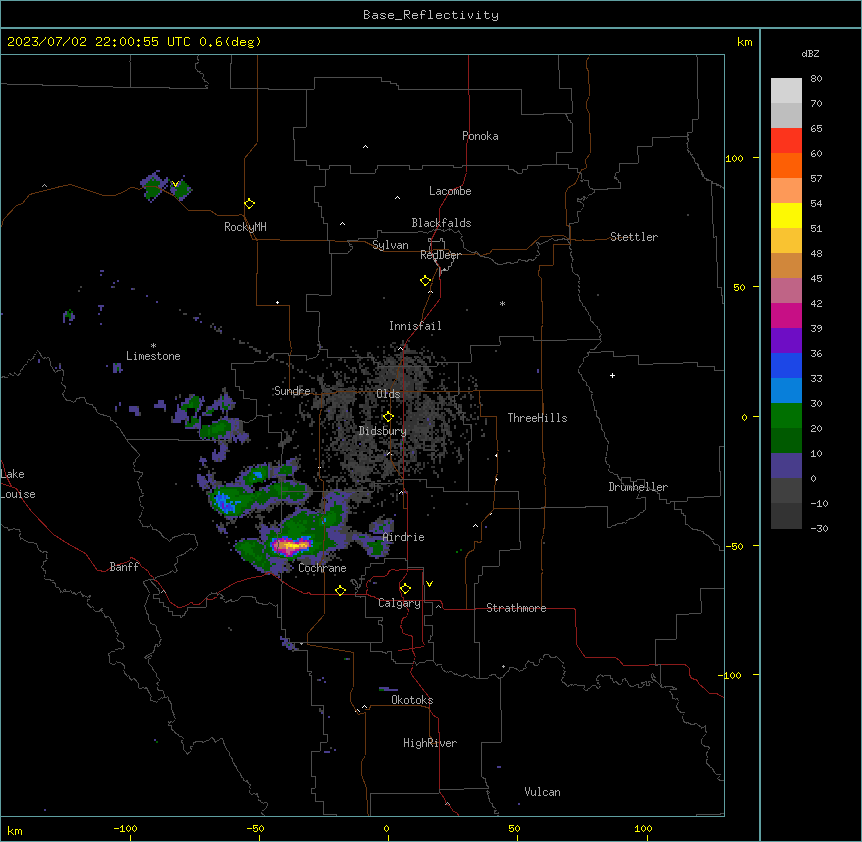Screen dimensions: 862x842
Task: Click the -50 tick on the vertical axis
Action: 735,546
